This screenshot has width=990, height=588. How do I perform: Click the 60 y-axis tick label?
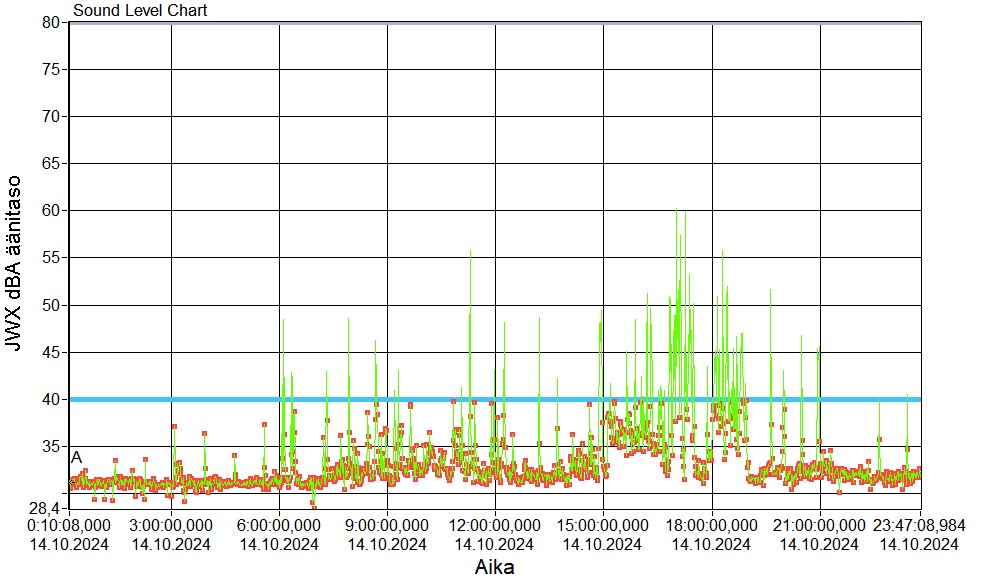point(51,210)
